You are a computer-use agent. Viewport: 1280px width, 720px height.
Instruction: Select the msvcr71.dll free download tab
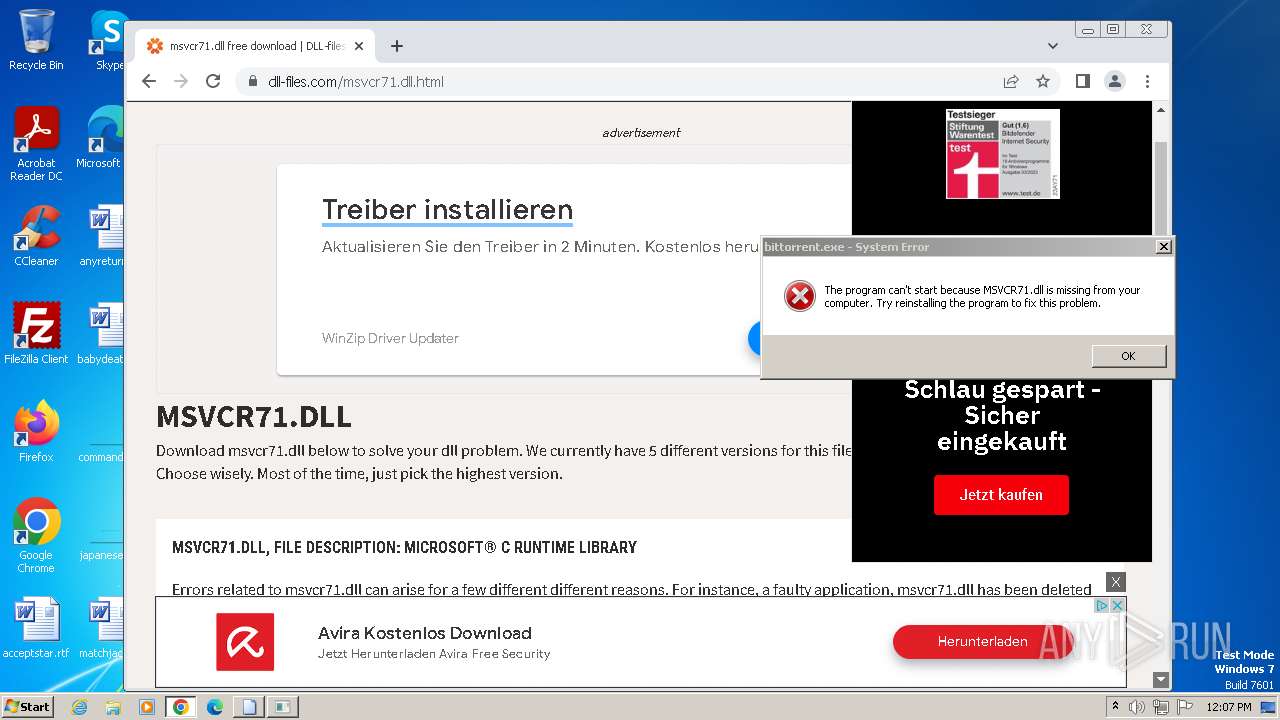tap(255, 46)
